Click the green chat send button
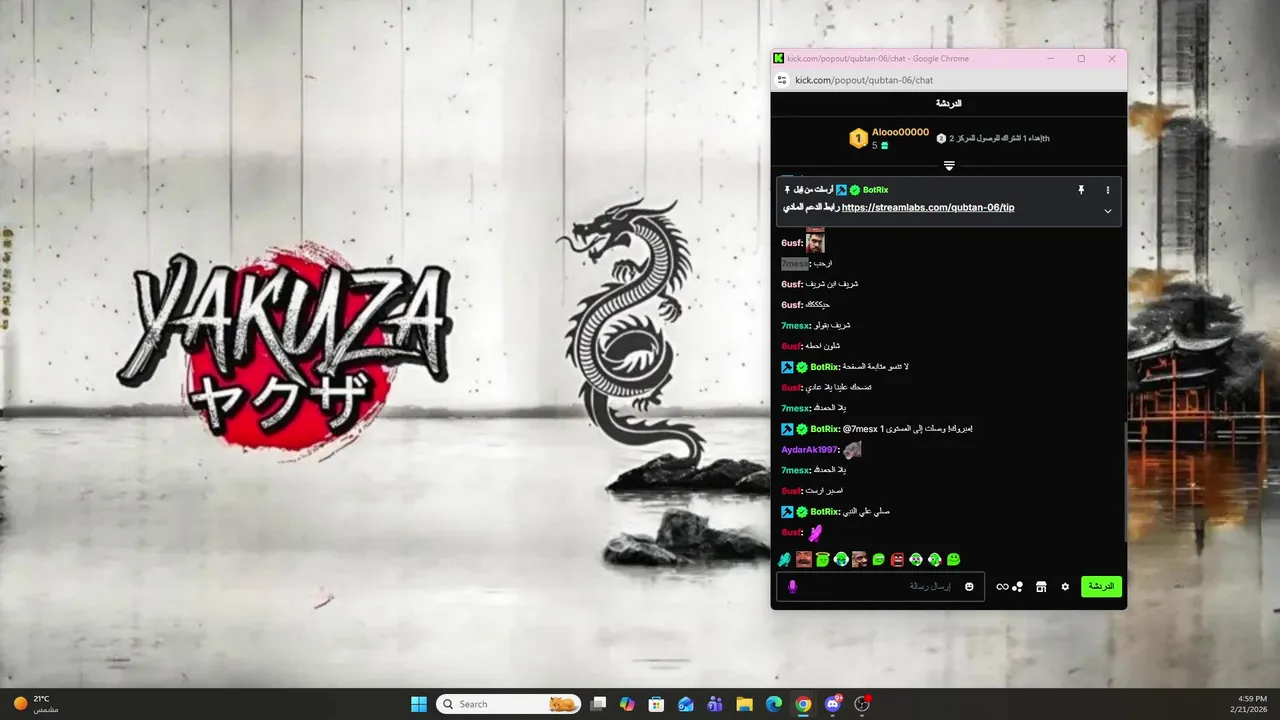 (1101, 586)
